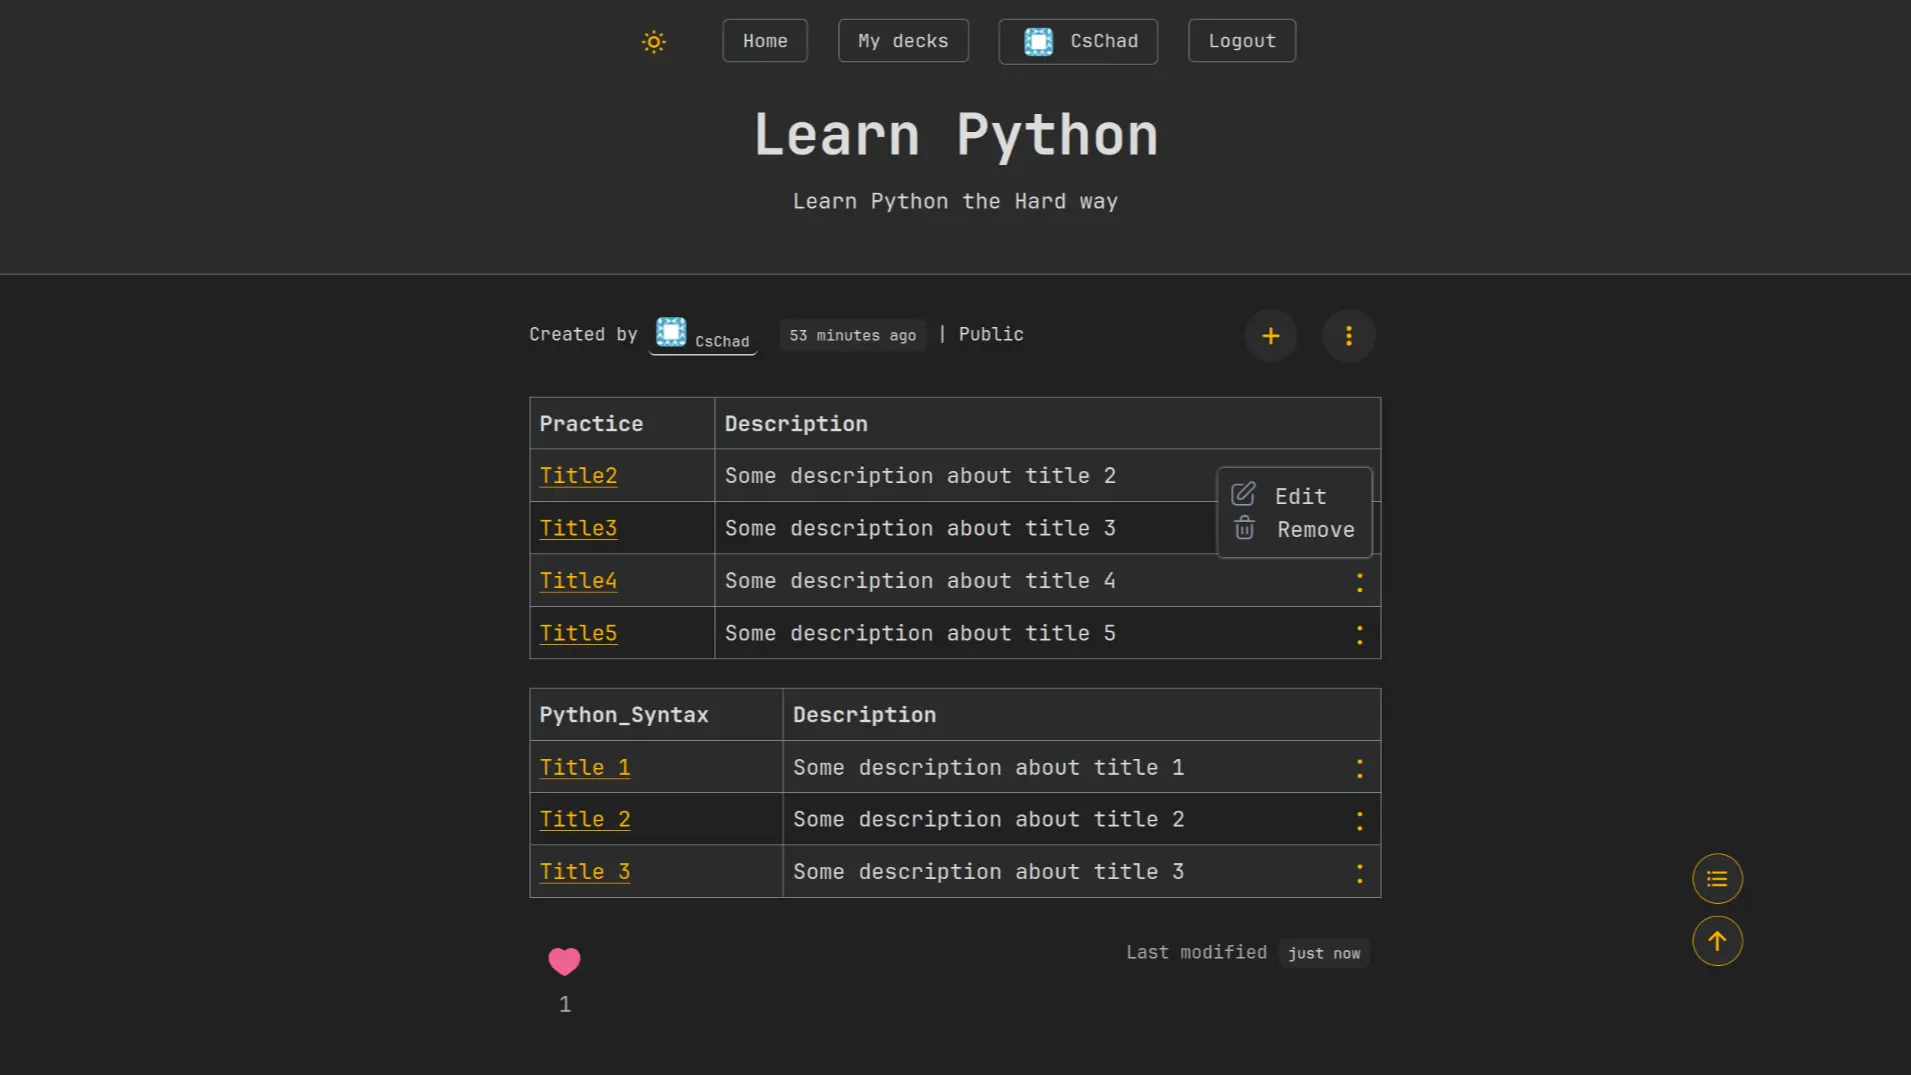Click the pencil edit icon

(1243, 494)
